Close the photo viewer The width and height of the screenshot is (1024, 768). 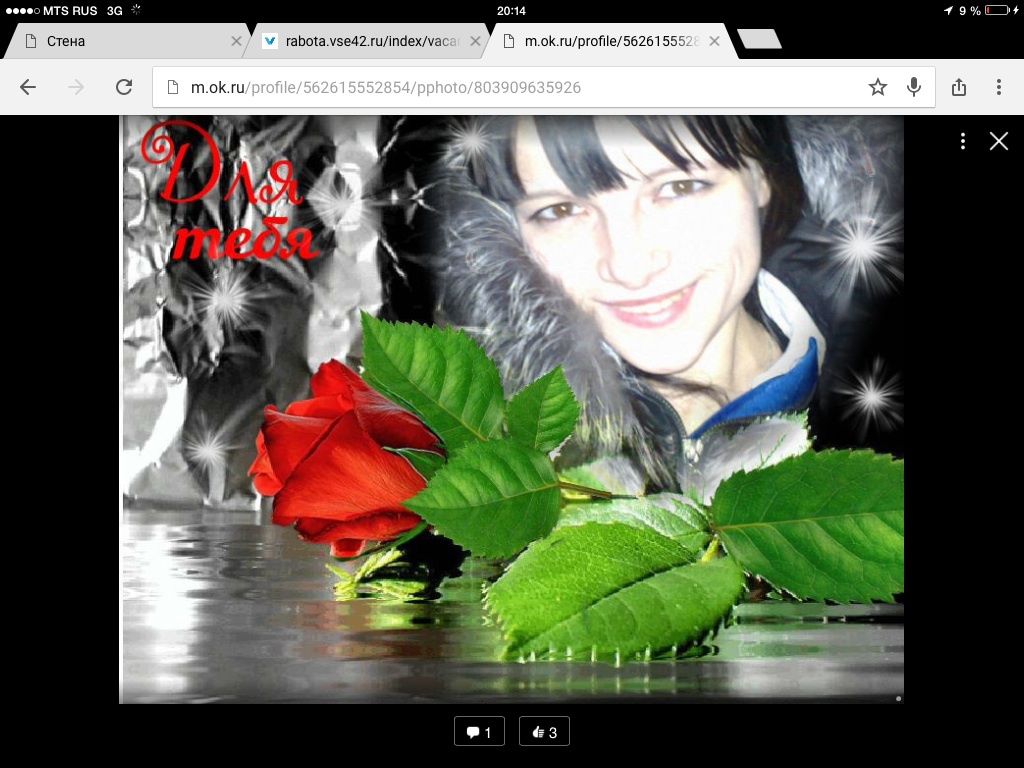pyautogui.click(x=998, y=141)
